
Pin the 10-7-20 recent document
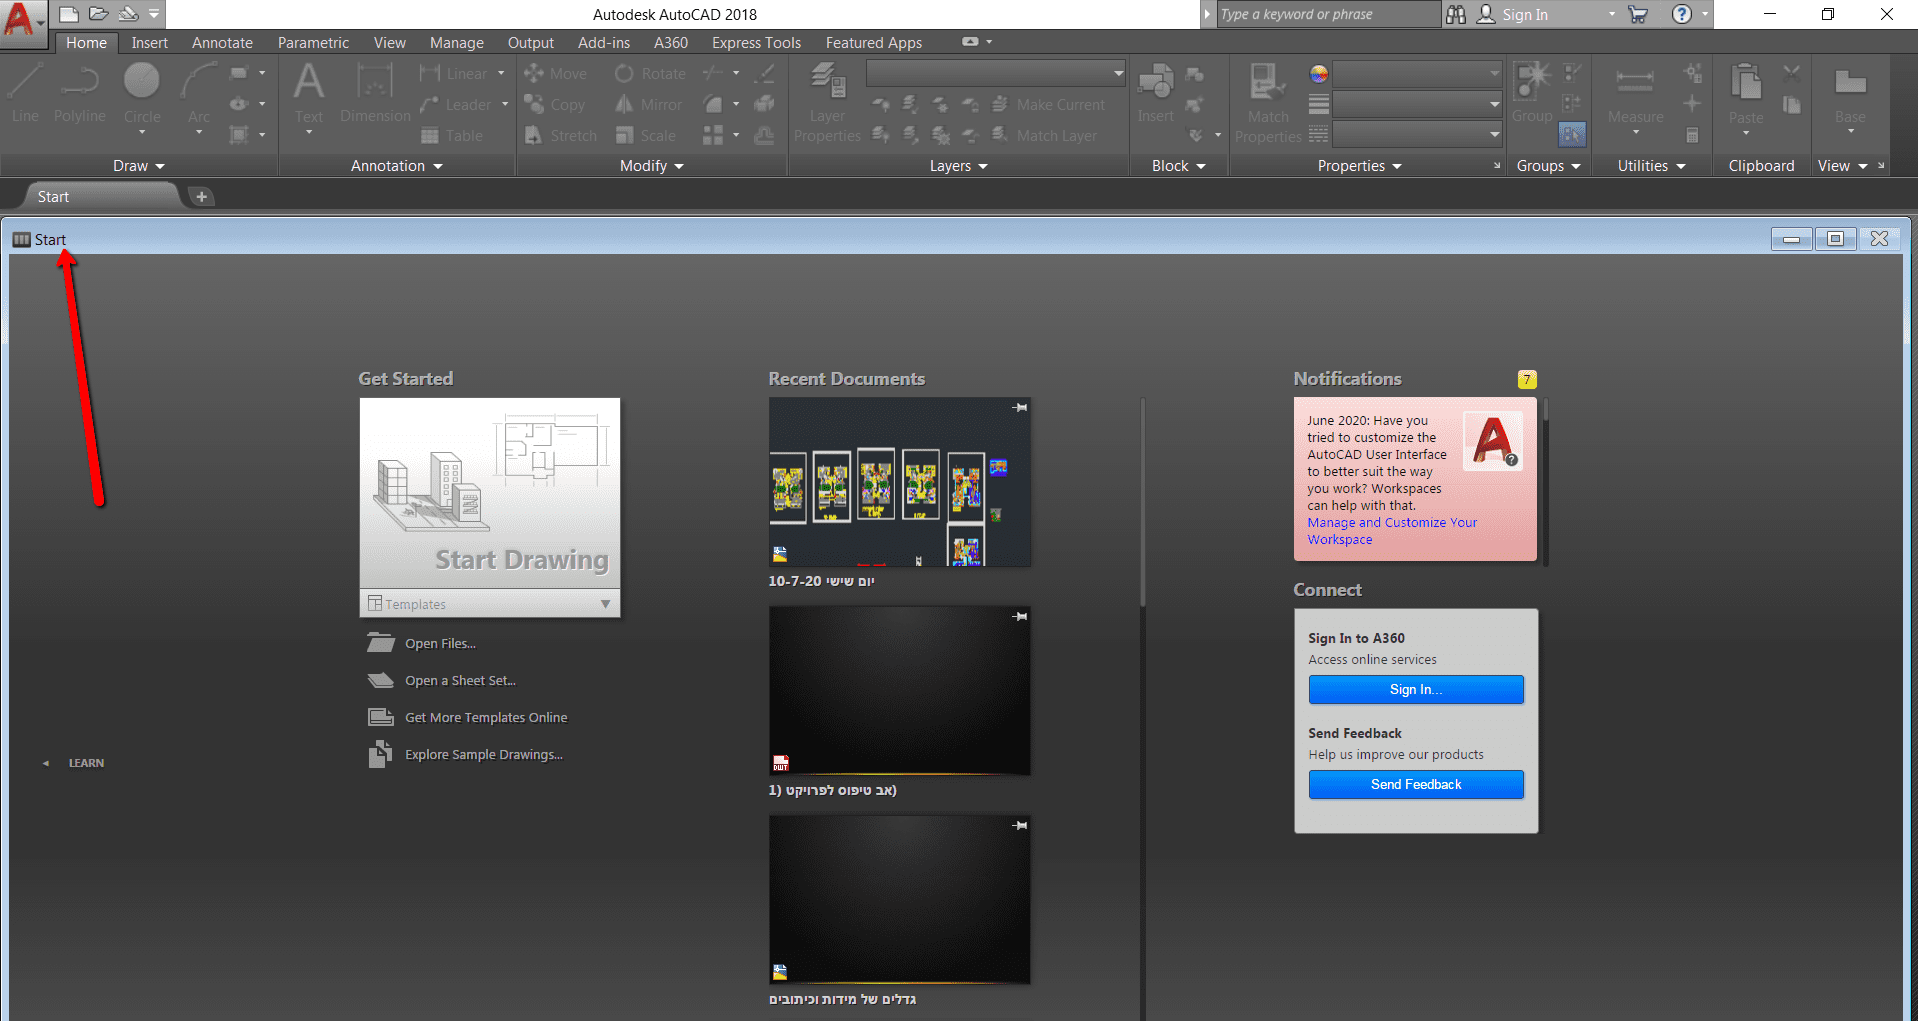[1019, 407]
